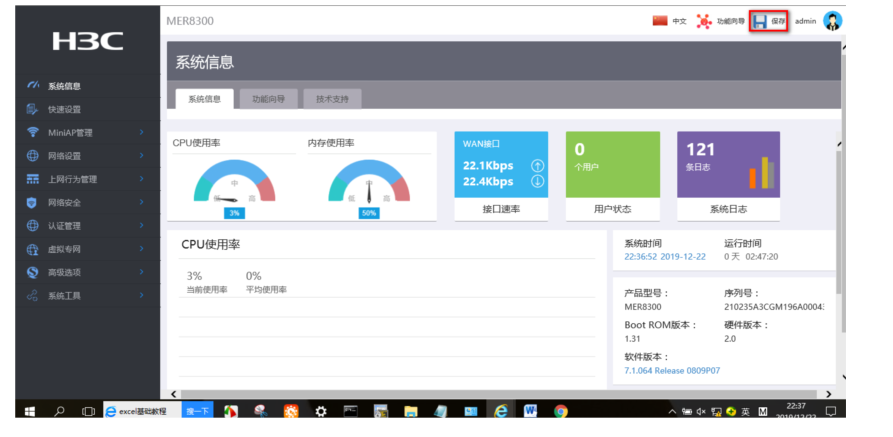Click the WAN download arrow icon
Image resolution: width=893 pixels, height=437 pixels.
(538, 181)
